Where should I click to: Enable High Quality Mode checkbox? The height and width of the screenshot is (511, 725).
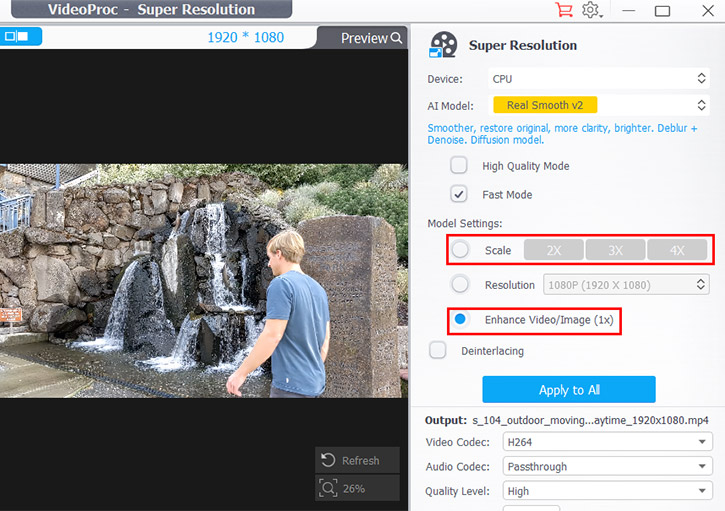pyautogui.click(x=459, y=165)
